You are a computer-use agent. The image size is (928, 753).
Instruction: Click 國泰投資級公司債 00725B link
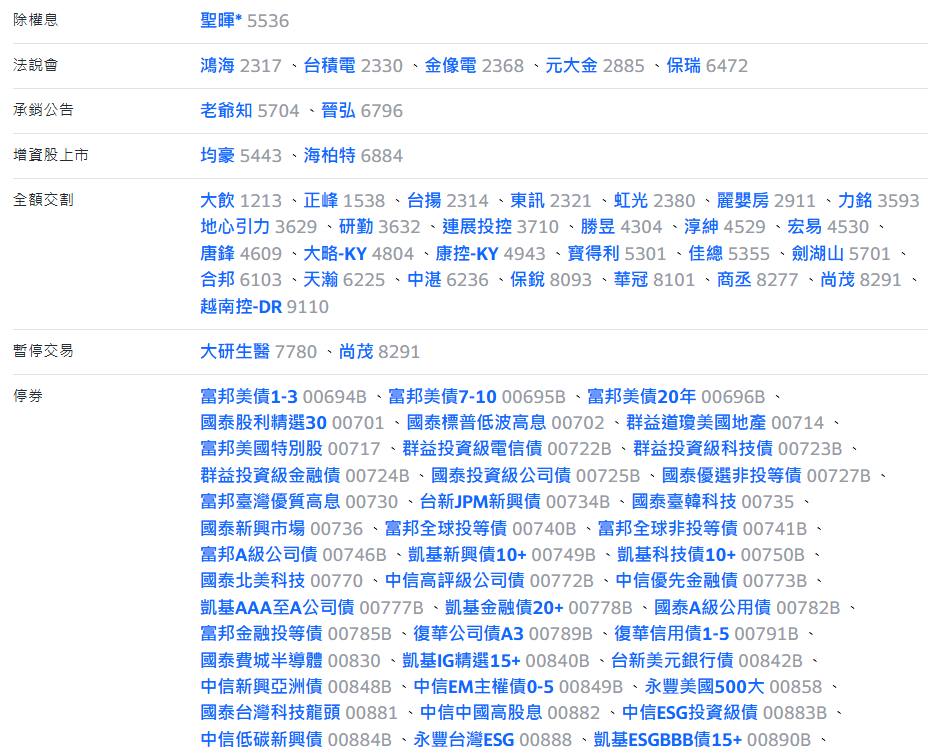point(536,475)
